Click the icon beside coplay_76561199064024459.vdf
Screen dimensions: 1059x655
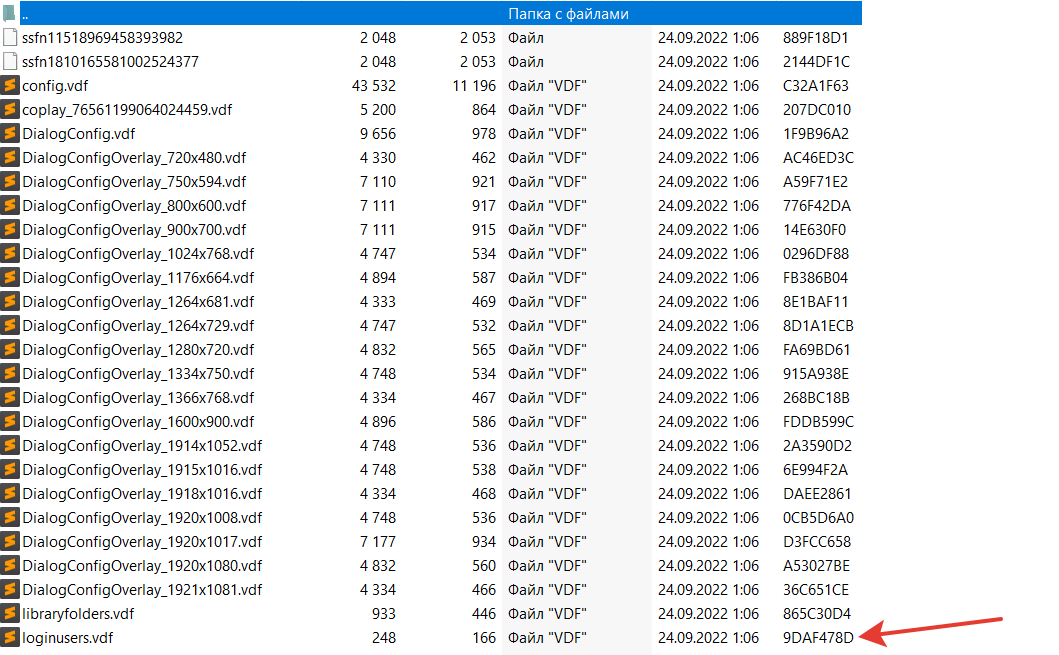coord(10,109)
